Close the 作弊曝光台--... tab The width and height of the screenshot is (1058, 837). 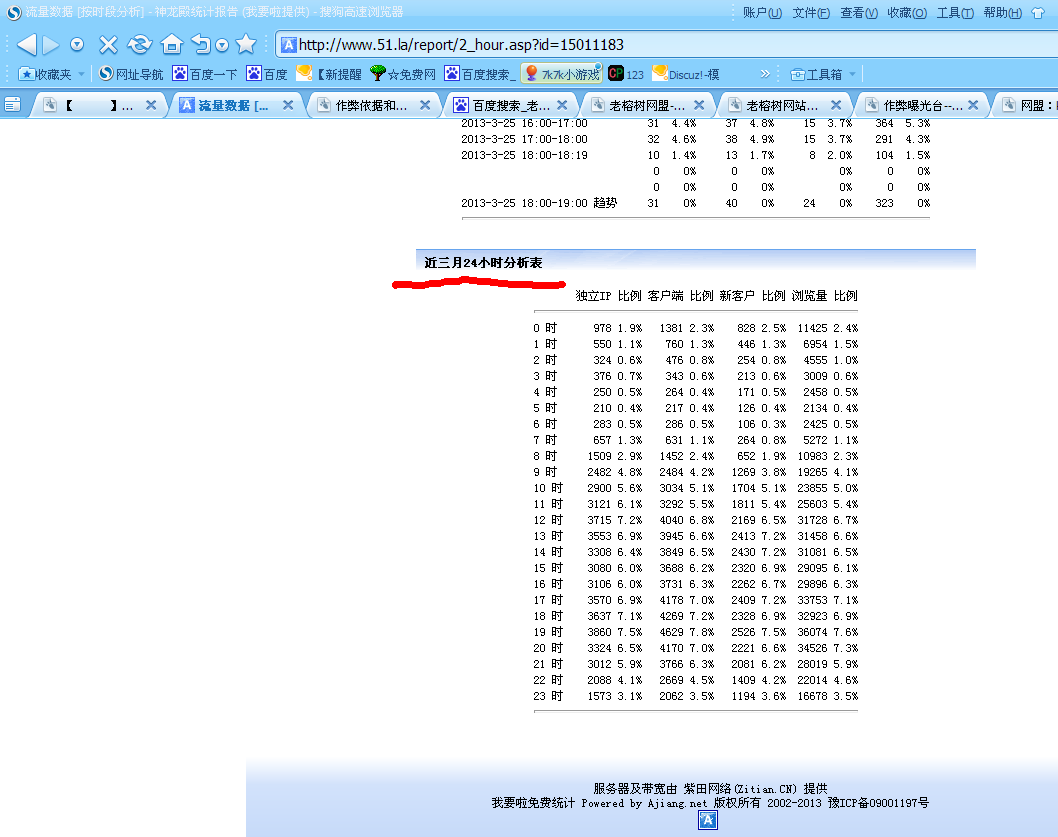click(x=973, y=105)
